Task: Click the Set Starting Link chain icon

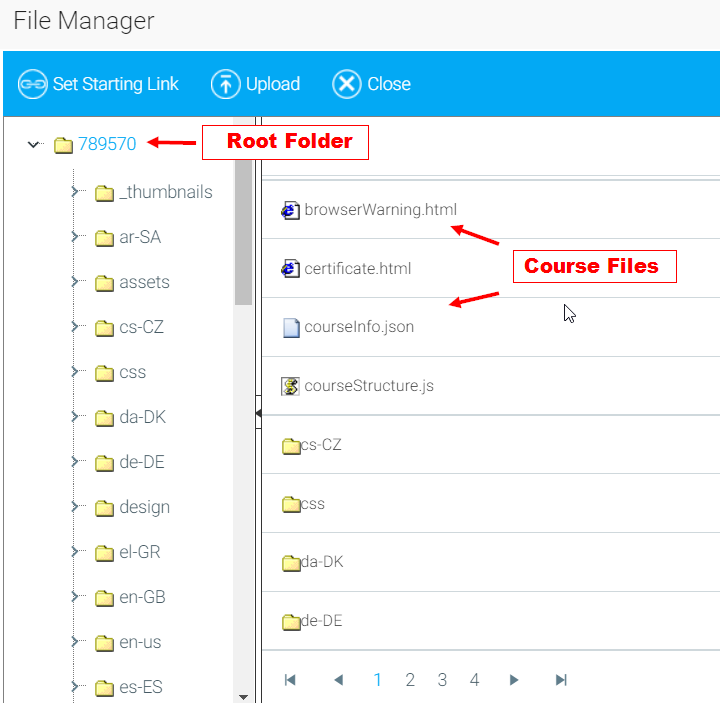Action: (33, 84)
